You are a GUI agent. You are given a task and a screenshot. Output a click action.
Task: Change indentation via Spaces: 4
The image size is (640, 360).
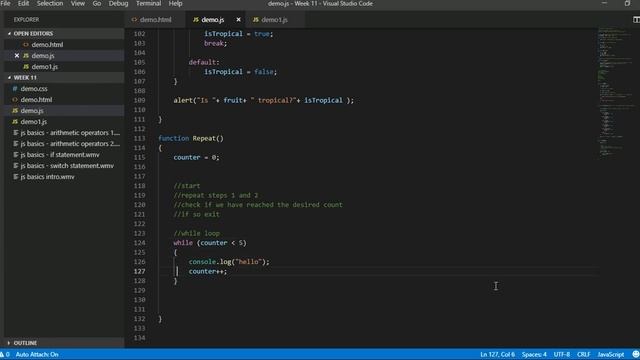pos(534,354)
